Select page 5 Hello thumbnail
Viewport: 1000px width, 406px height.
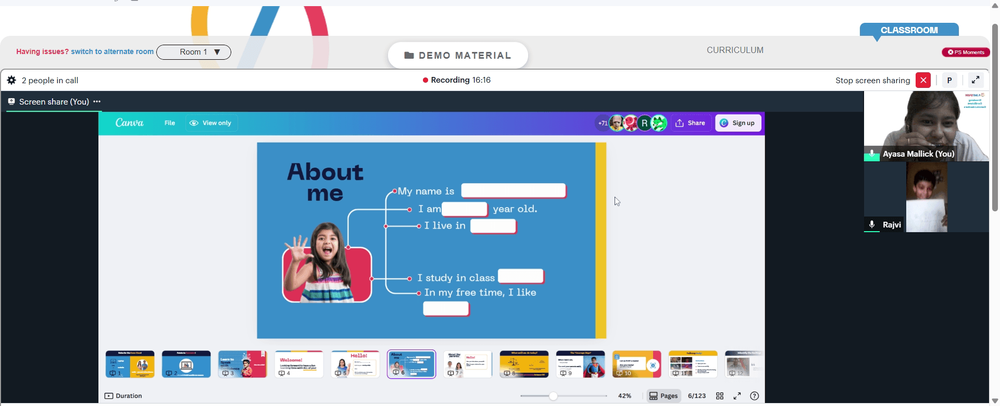[355, 364]
